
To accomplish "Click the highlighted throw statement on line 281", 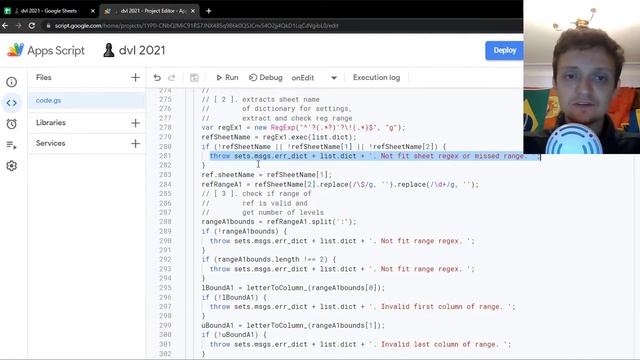I will click(x=374, y=156).
